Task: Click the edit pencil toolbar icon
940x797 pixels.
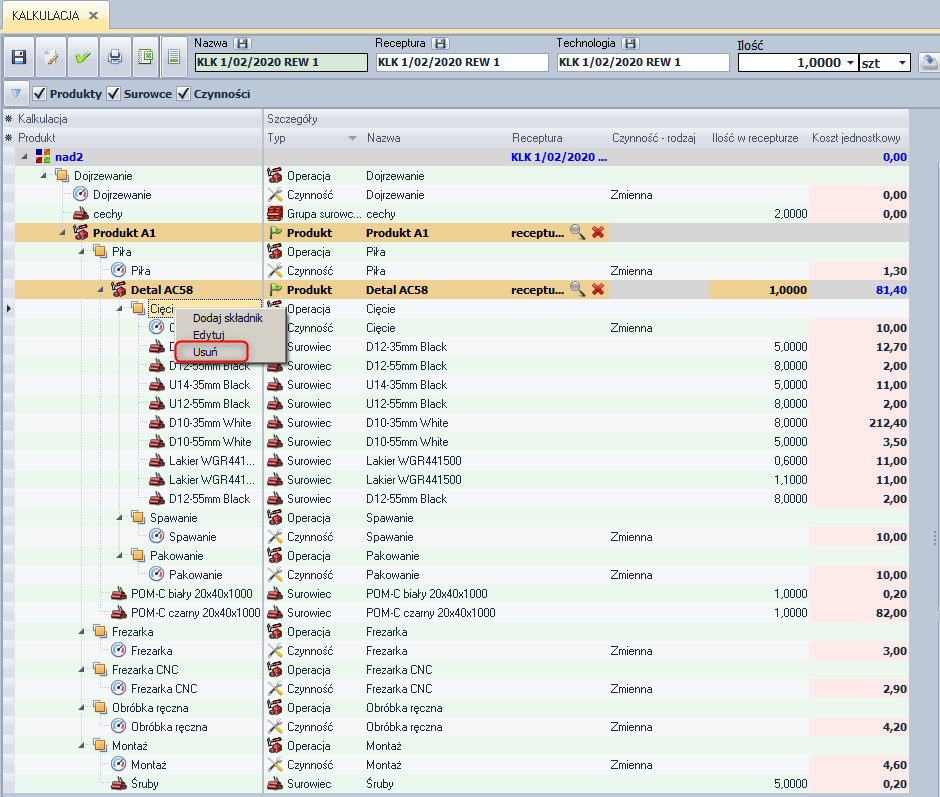Action: [x=51, y=57]
